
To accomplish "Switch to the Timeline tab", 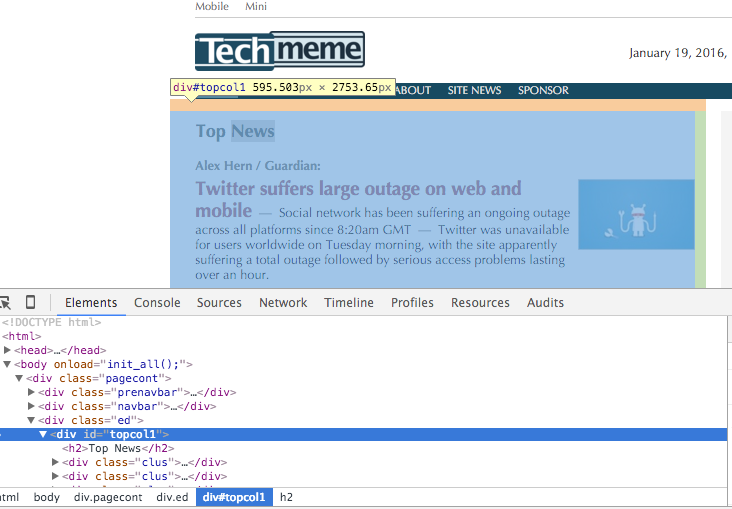I will 349,303.
